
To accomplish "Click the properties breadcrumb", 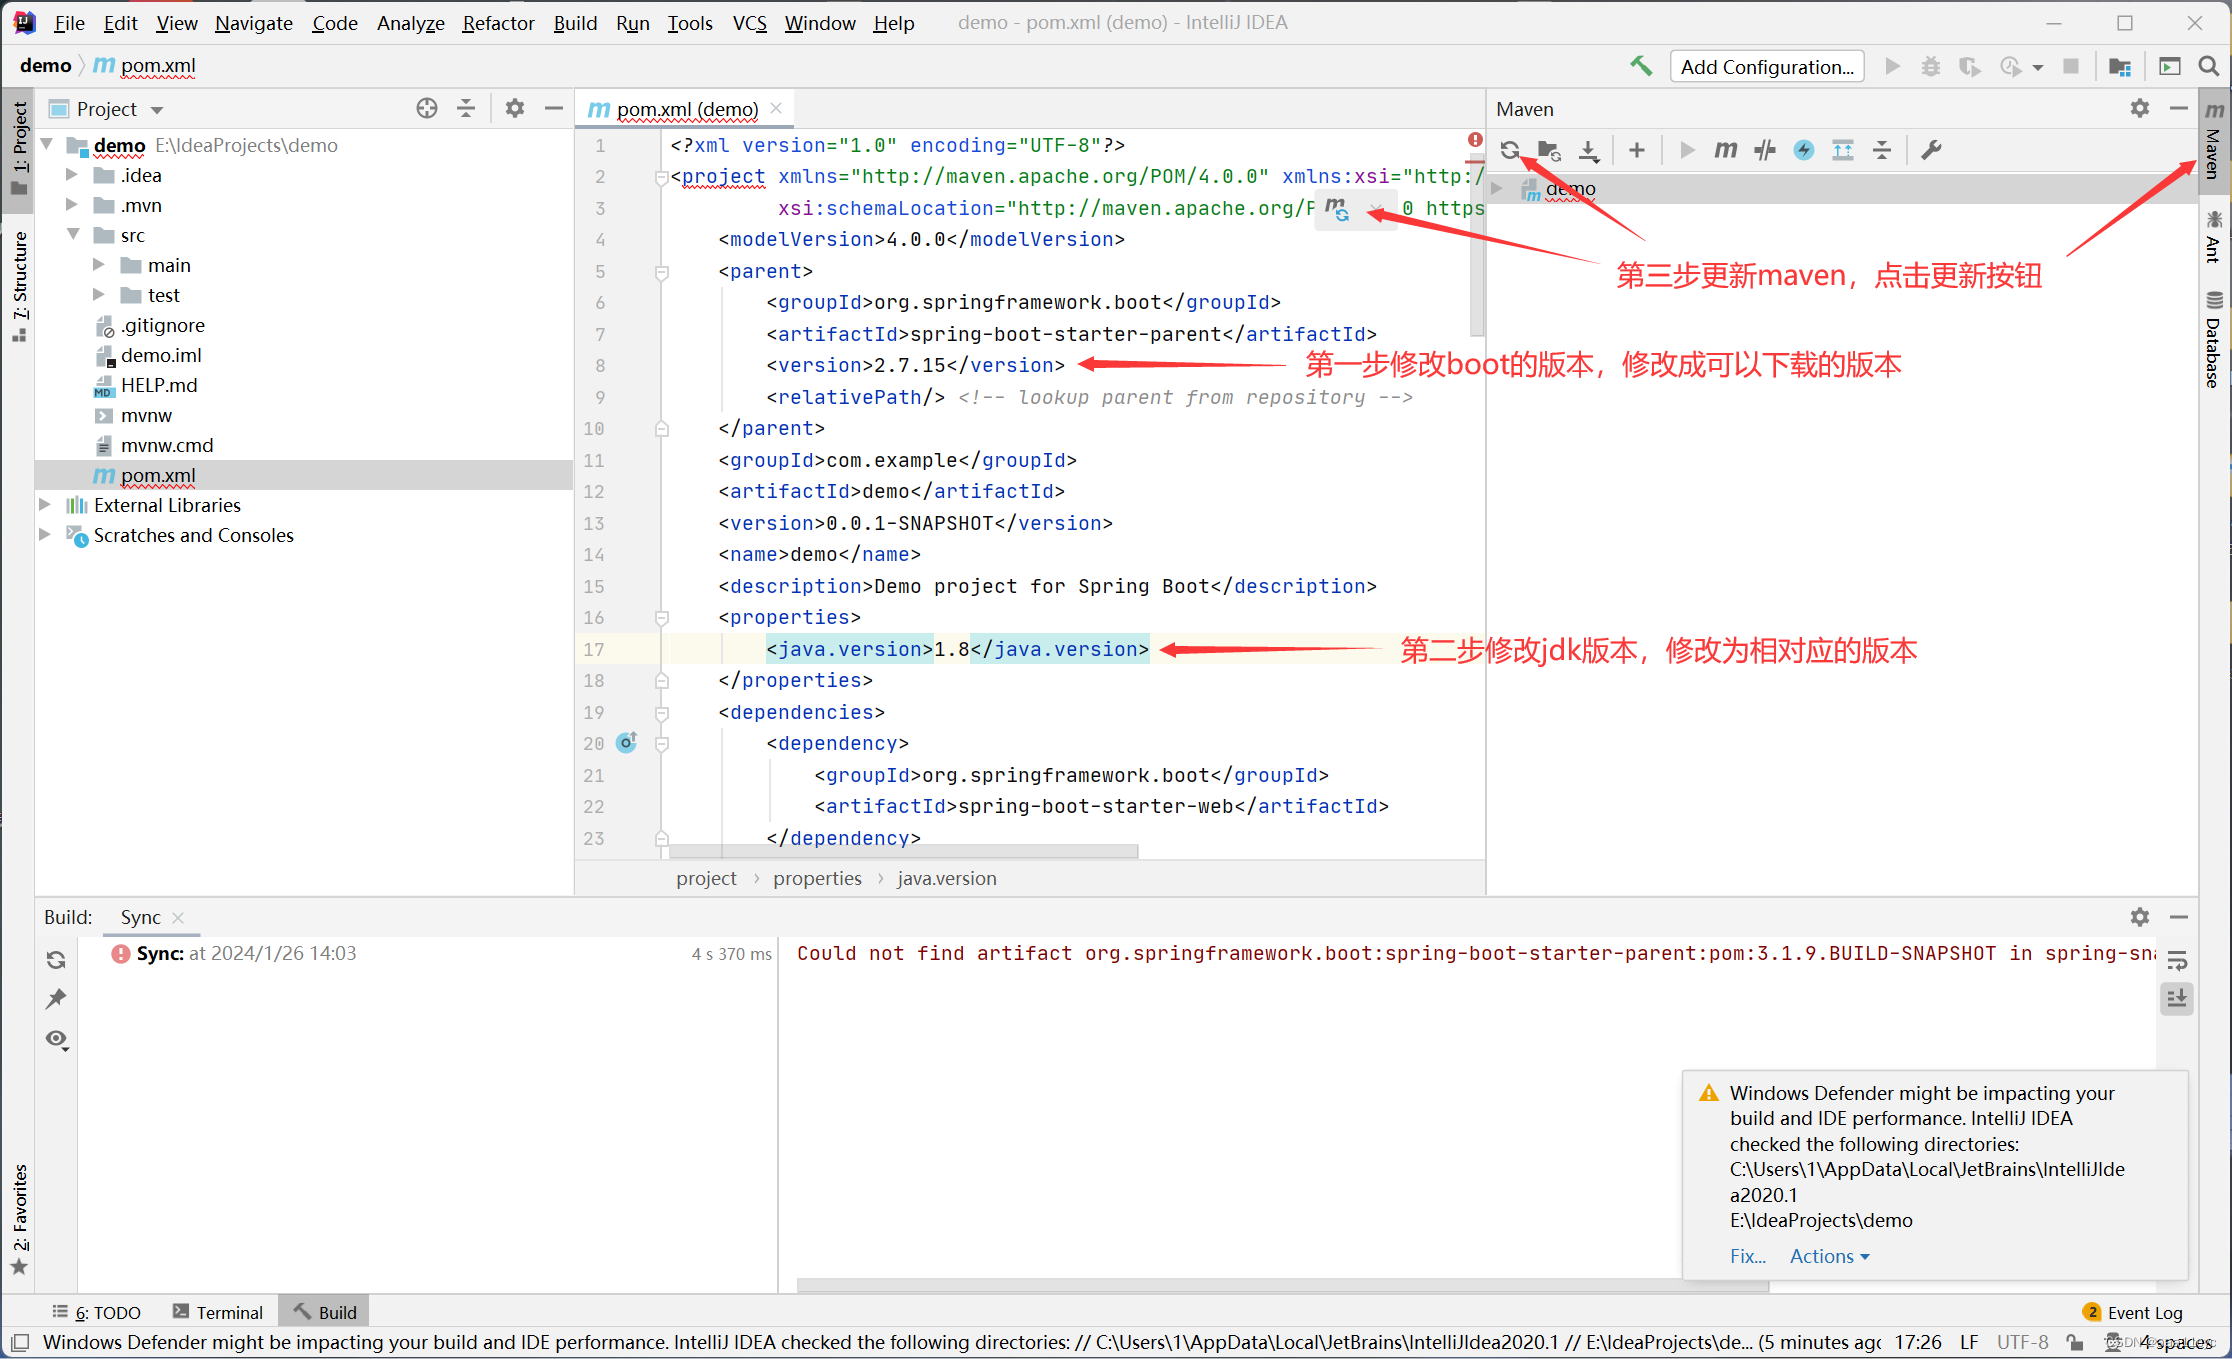I will [817, 878].
